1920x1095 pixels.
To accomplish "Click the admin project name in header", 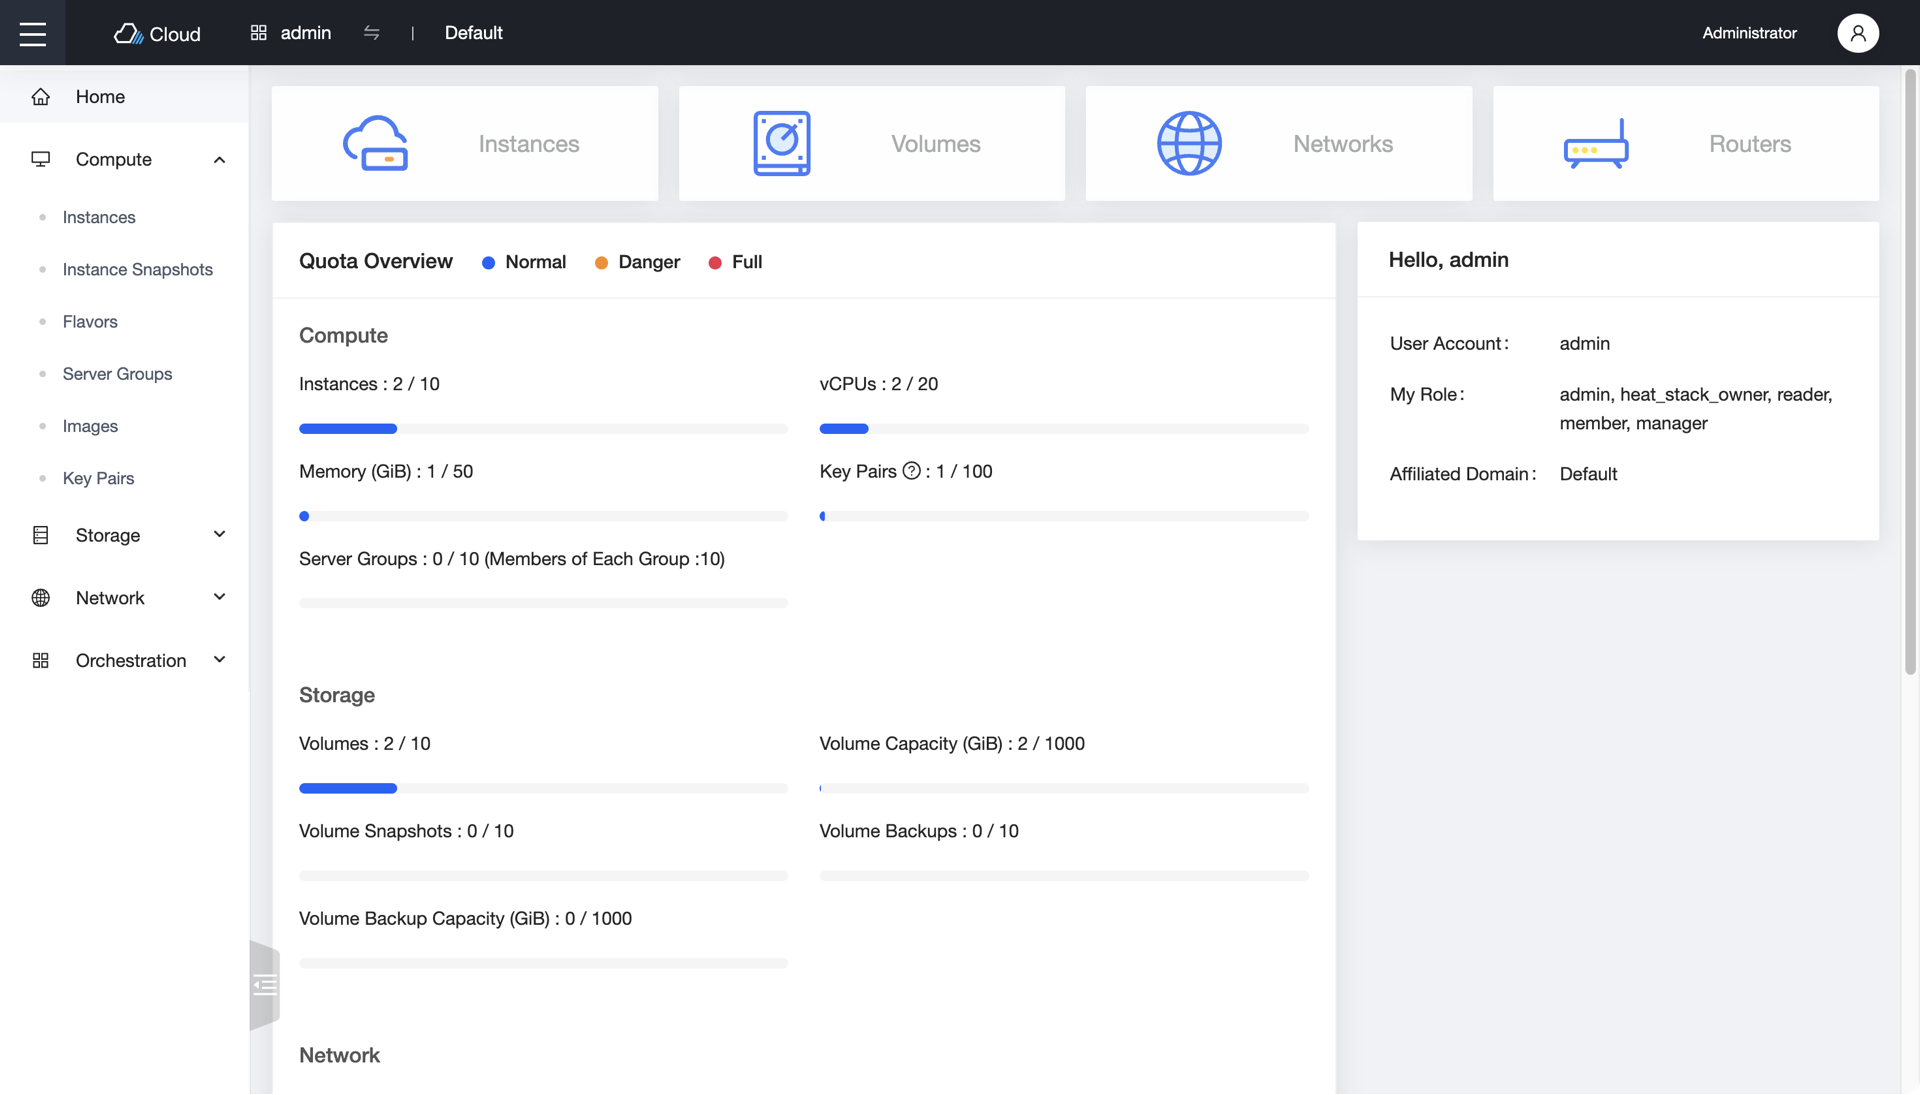I will point(306,33).
